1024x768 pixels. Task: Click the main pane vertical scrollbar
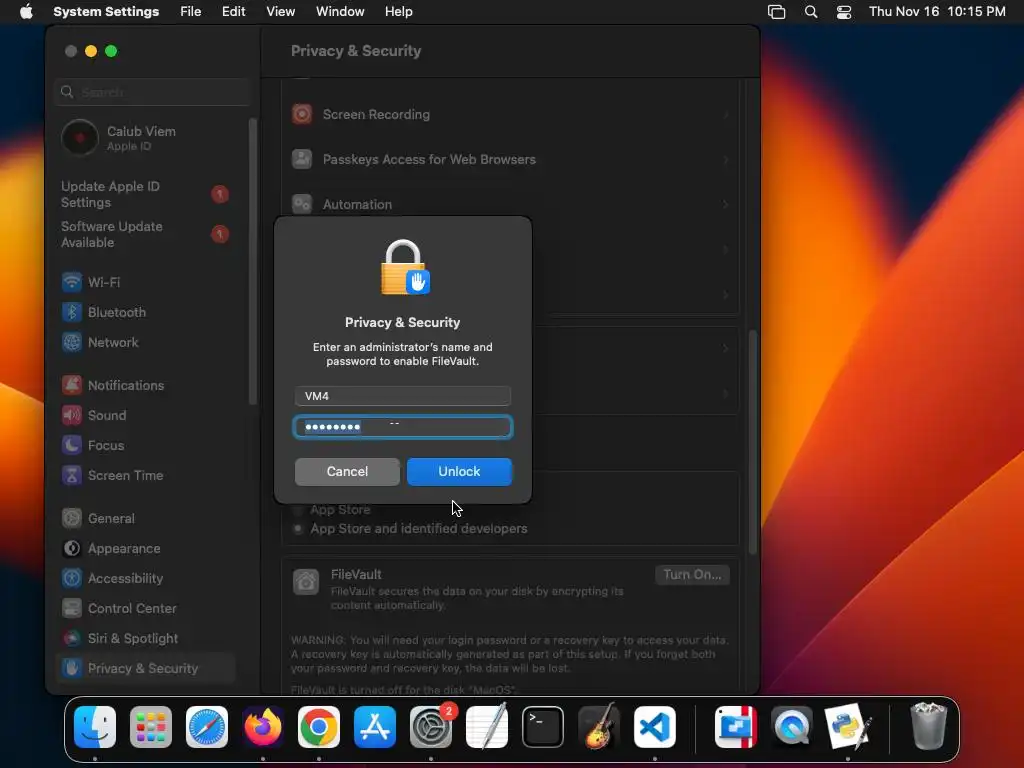coord(752,442)
